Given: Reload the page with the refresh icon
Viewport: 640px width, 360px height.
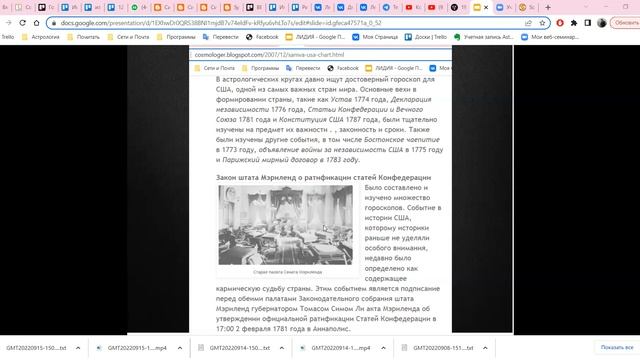Looking at the screenshot, I should click(x=22, y=23).
